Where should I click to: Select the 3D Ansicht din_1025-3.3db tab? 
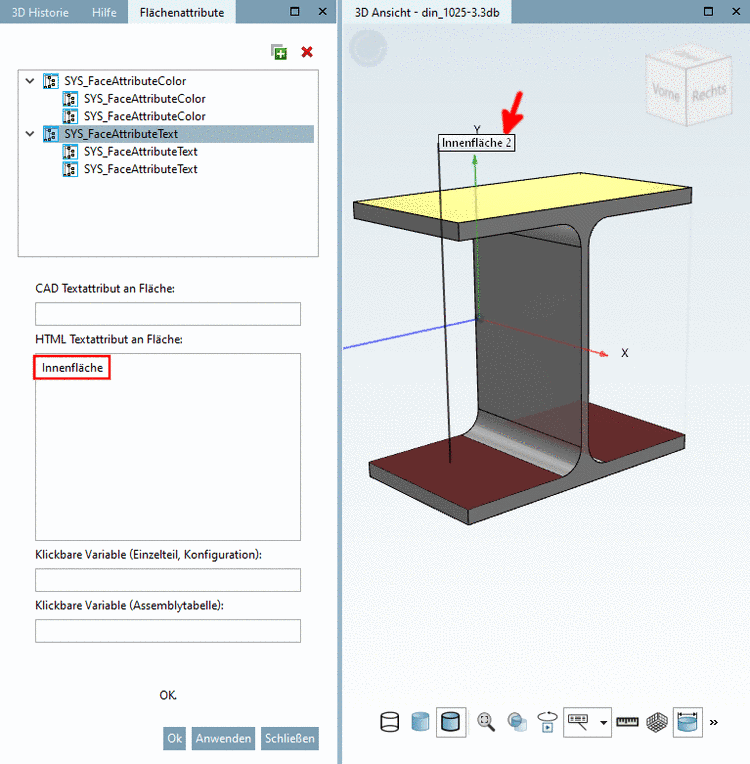[x=427, y=12]
